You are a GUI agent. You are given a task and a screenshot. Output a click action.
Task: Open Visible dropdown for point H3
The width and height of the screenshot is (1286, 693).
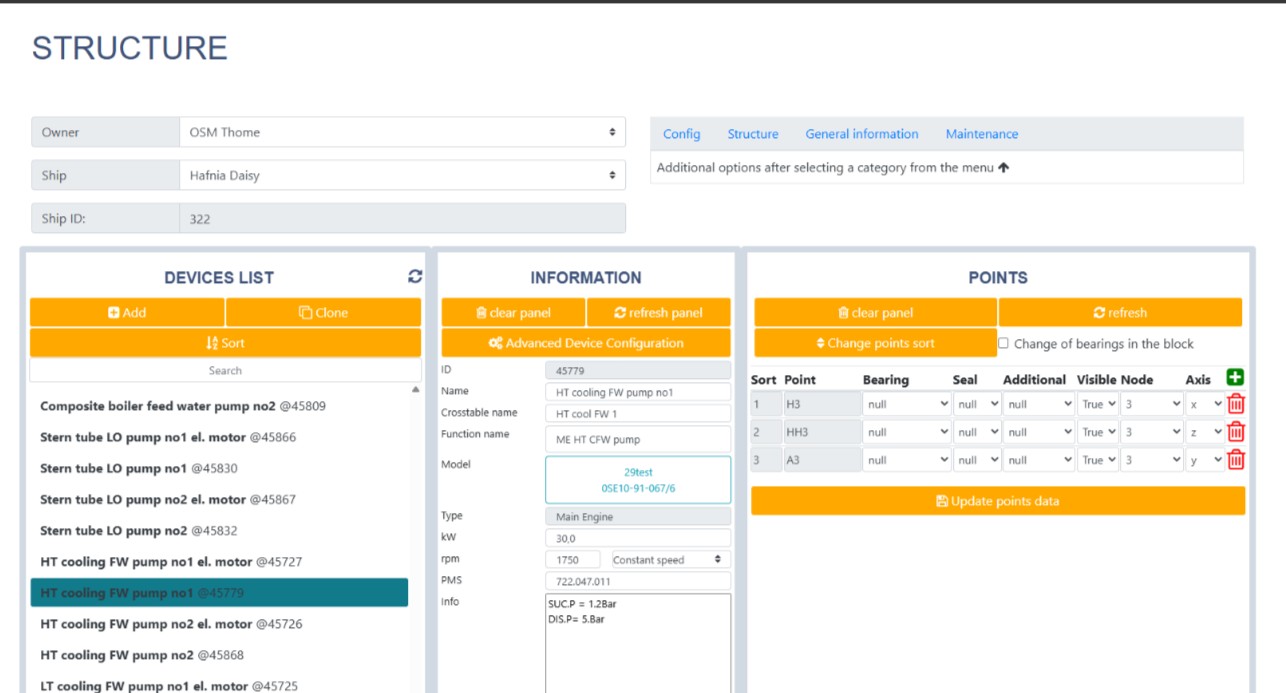(x=1098, y=404)
